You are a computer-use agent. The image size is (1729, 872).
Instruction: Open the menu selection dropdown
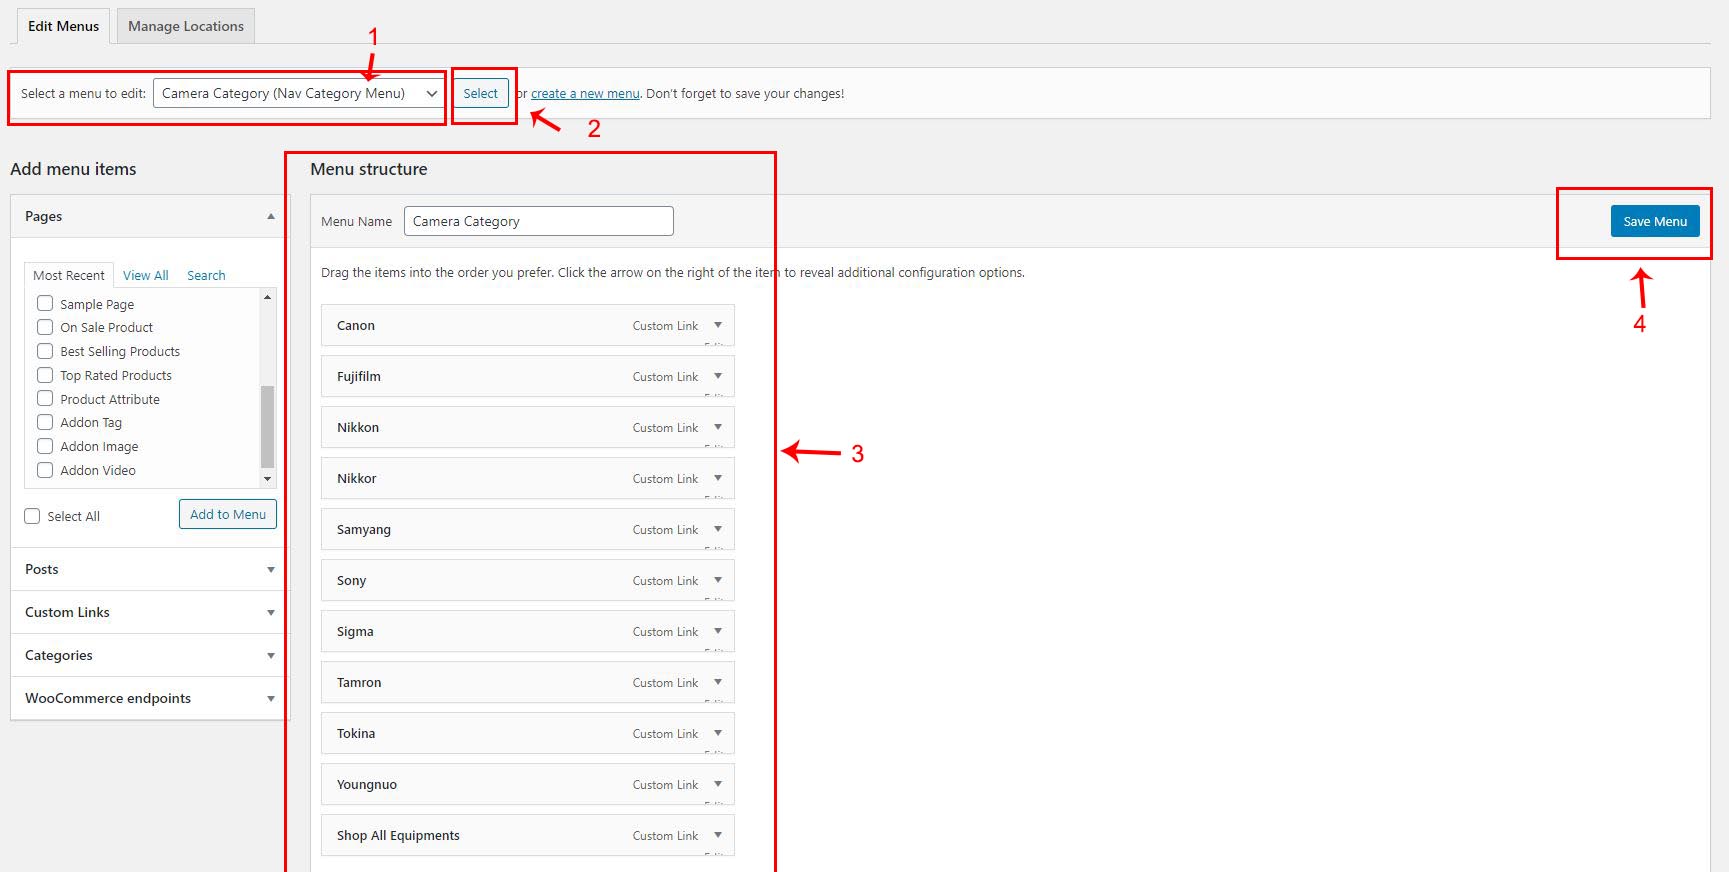tap(299, 93)
